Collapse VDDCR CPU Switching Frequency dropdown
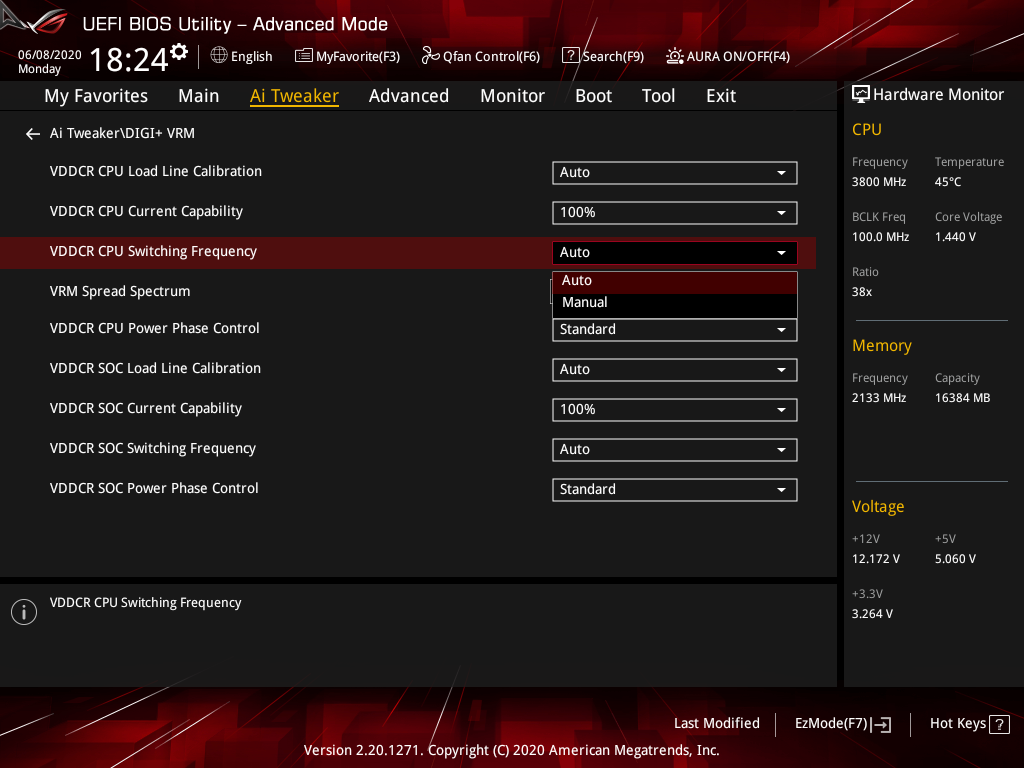 pyautogui.click(x=675, y=253)
